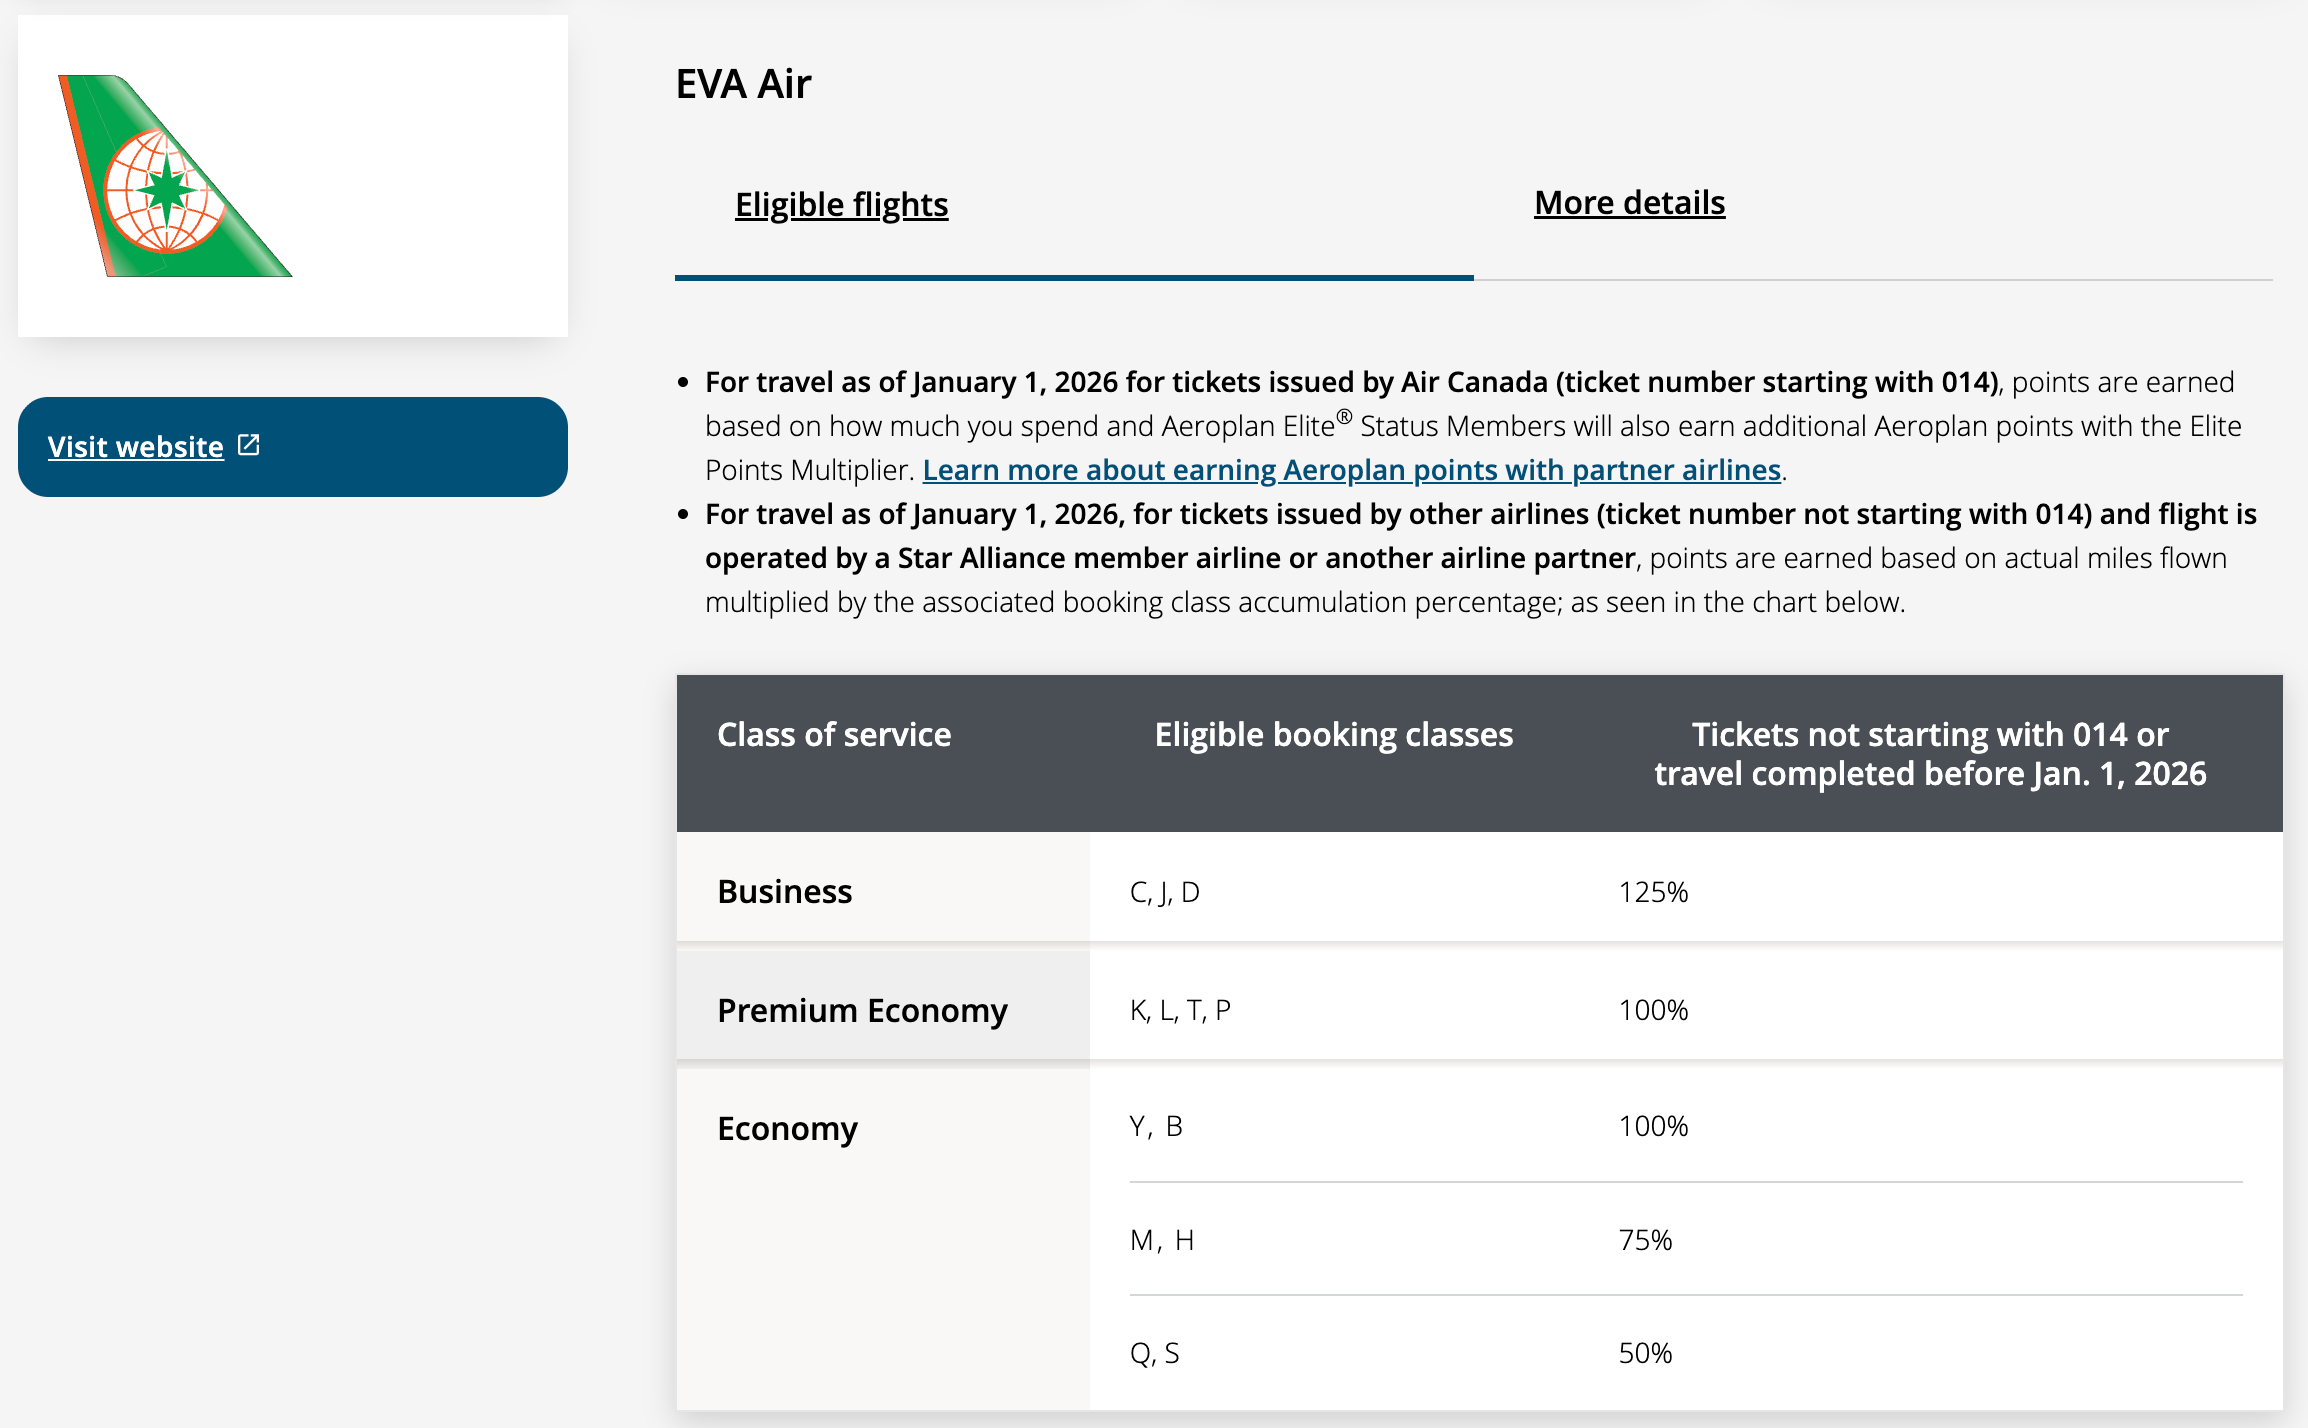Screen dimensions: 2308x1428
Task: Click the 125% accumulation percentage value
Action: coord(1652,890)
